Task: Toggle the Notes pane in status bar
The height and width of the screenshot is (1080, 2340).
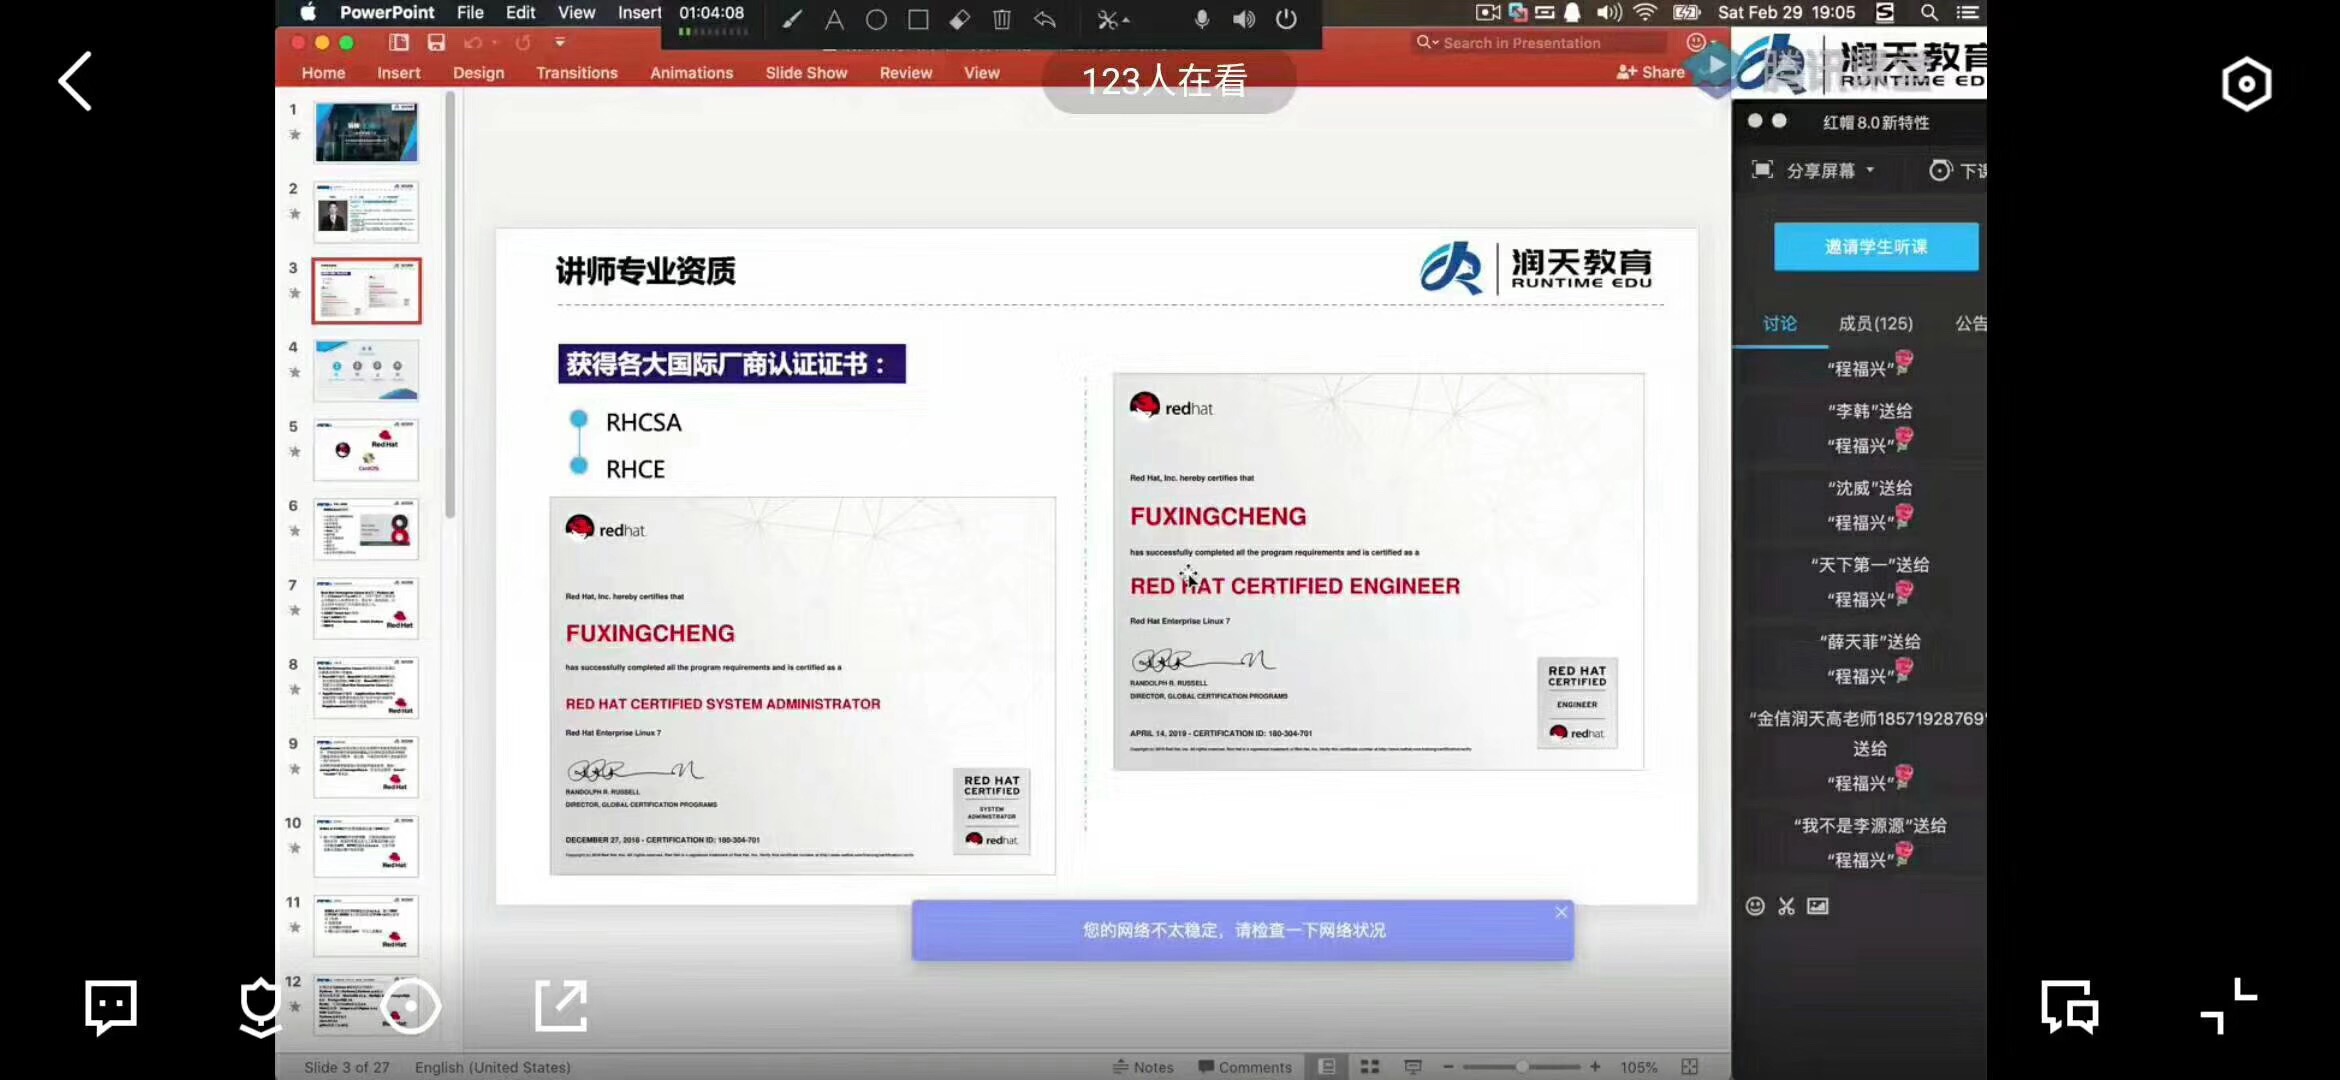Action: click(1143, 1067)
